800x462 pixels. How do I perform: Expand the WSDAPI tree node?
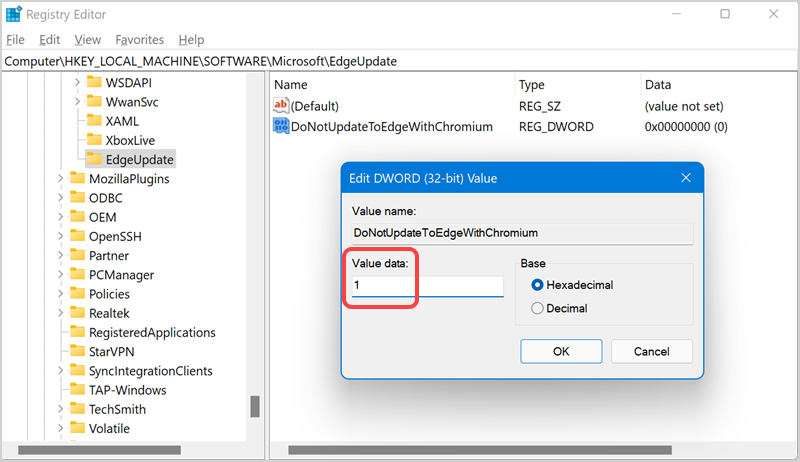point(78,82)
